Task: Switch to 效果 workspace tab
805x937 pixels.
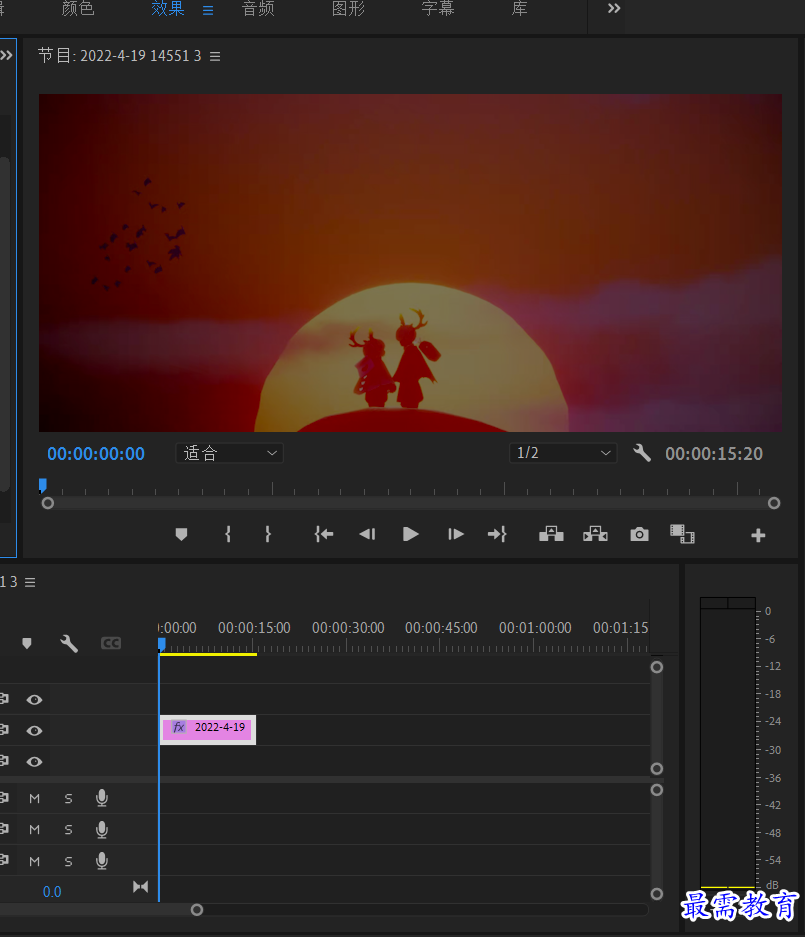Action: [x=168, y=8]
